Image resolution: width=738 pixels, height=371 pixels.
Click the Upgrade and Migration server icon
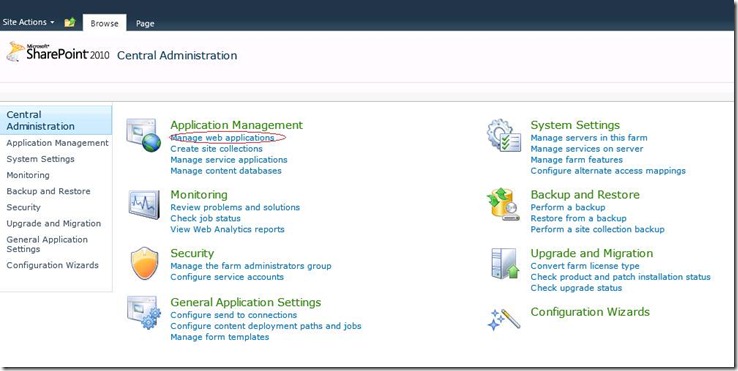click(505, 264)
